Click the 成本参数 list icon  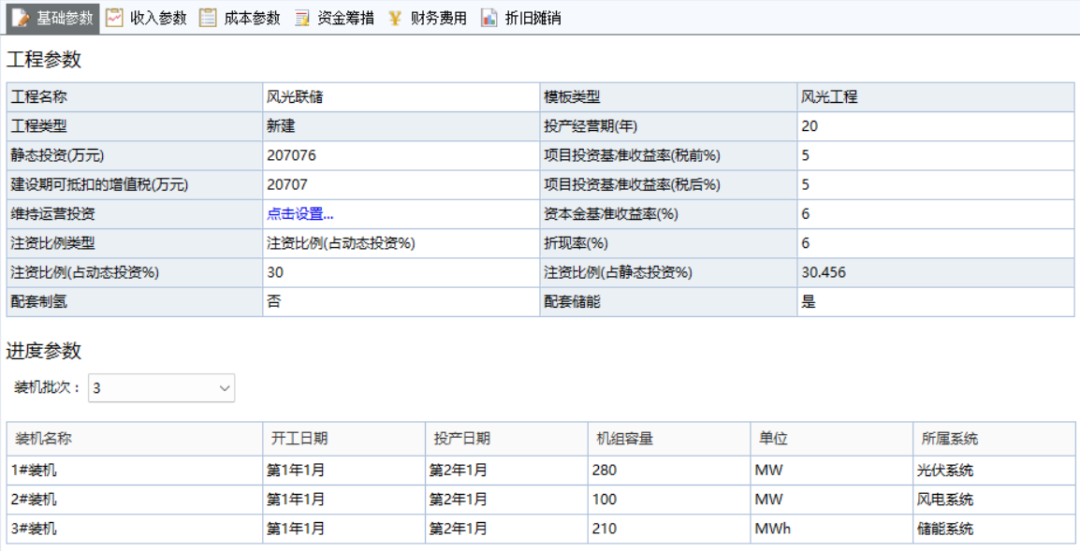tap(208, 18)
